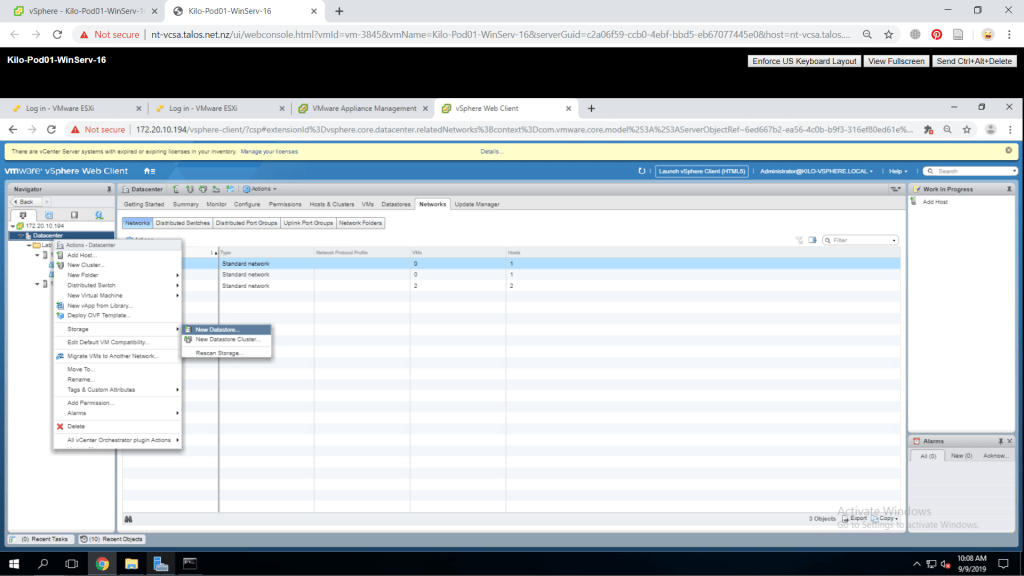Click the find binoculars icon below table
The height and width of the screenshot is (576, 1024).
[129, 518]
